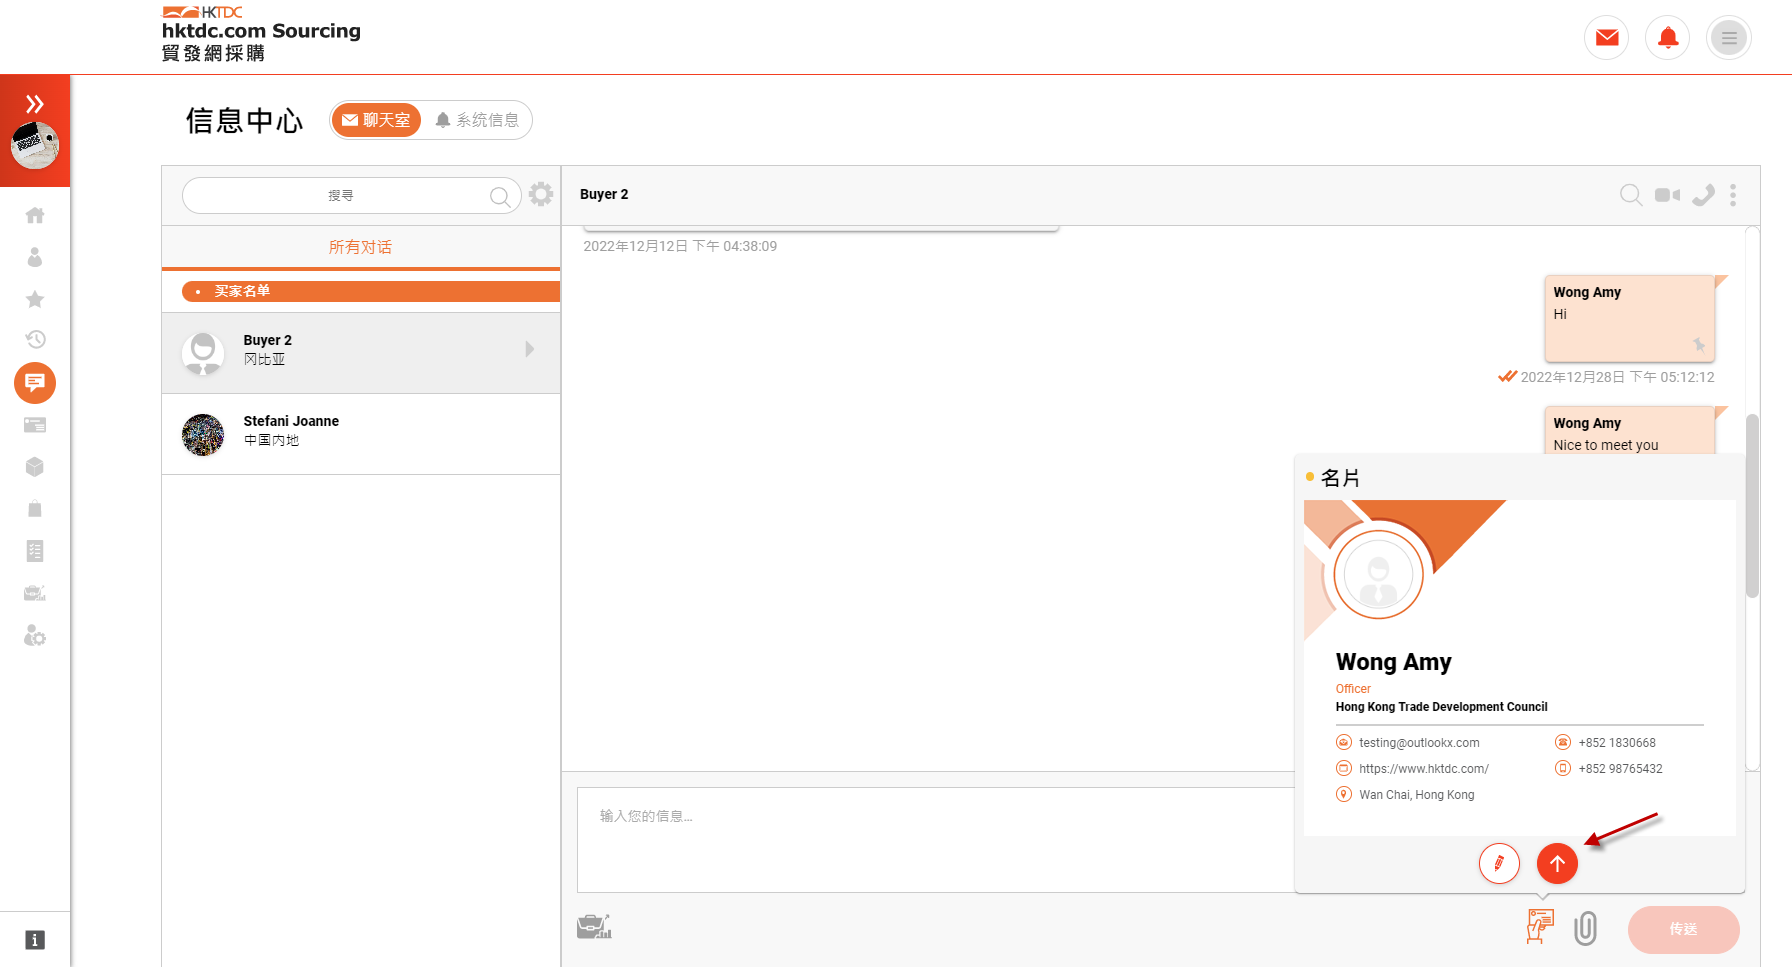
Task: Open the business card icon in sidebar
Action: tap(35, 425)
